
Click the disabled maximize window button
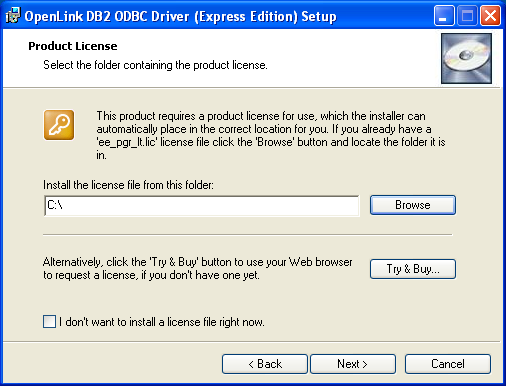pos(467,16)
